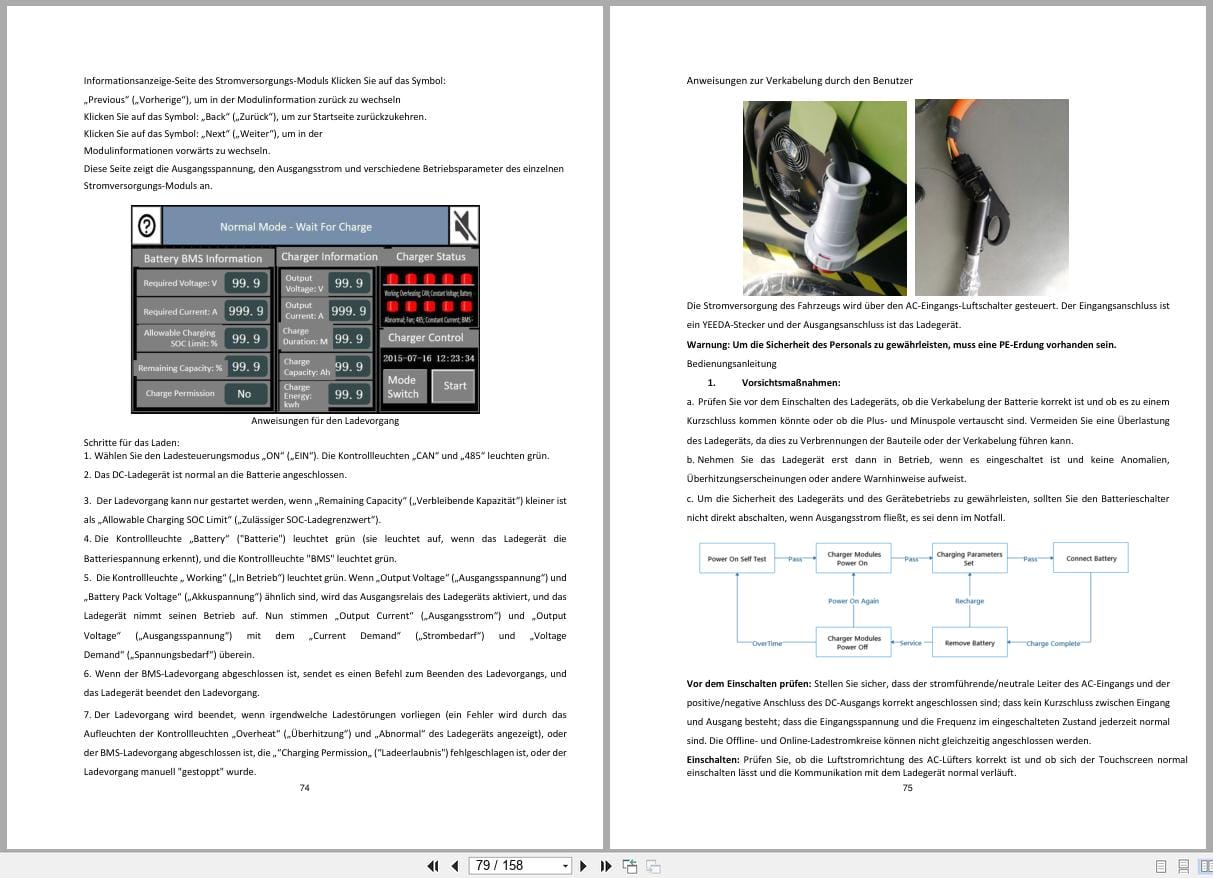Click the 'Charger Control' header
Viewport: 1213px width, 878px height.
pyautogui.click(x=425, y=338)
